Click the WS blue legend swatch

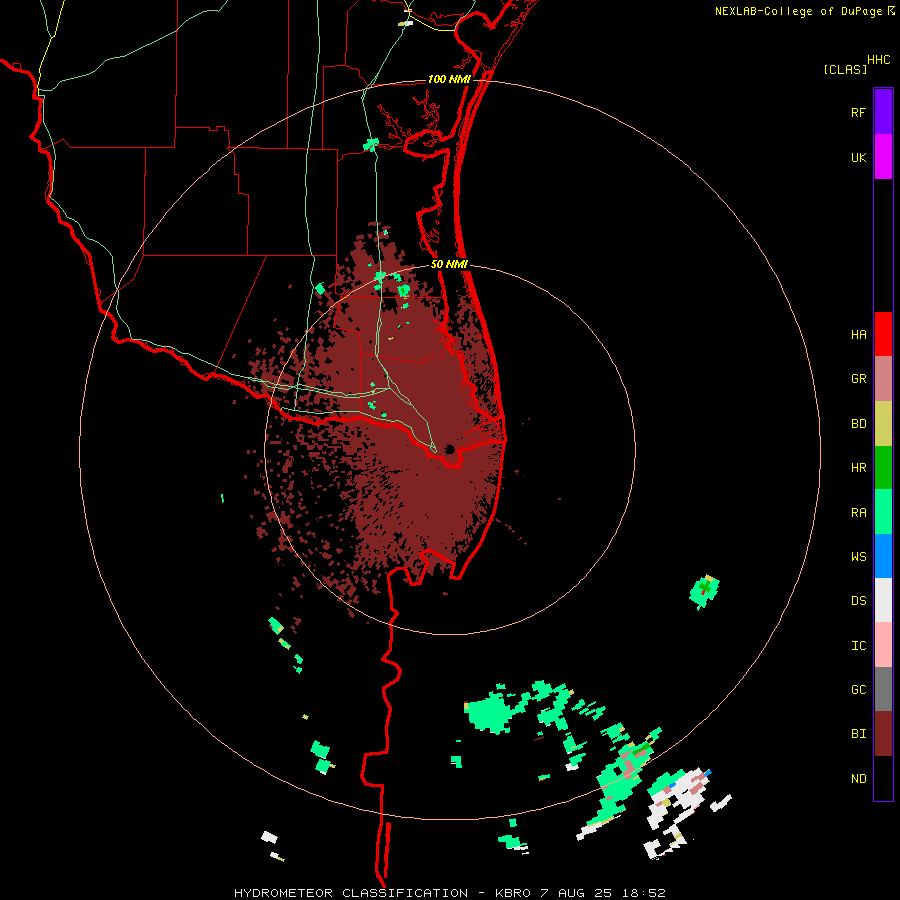(x=883, y=556)
